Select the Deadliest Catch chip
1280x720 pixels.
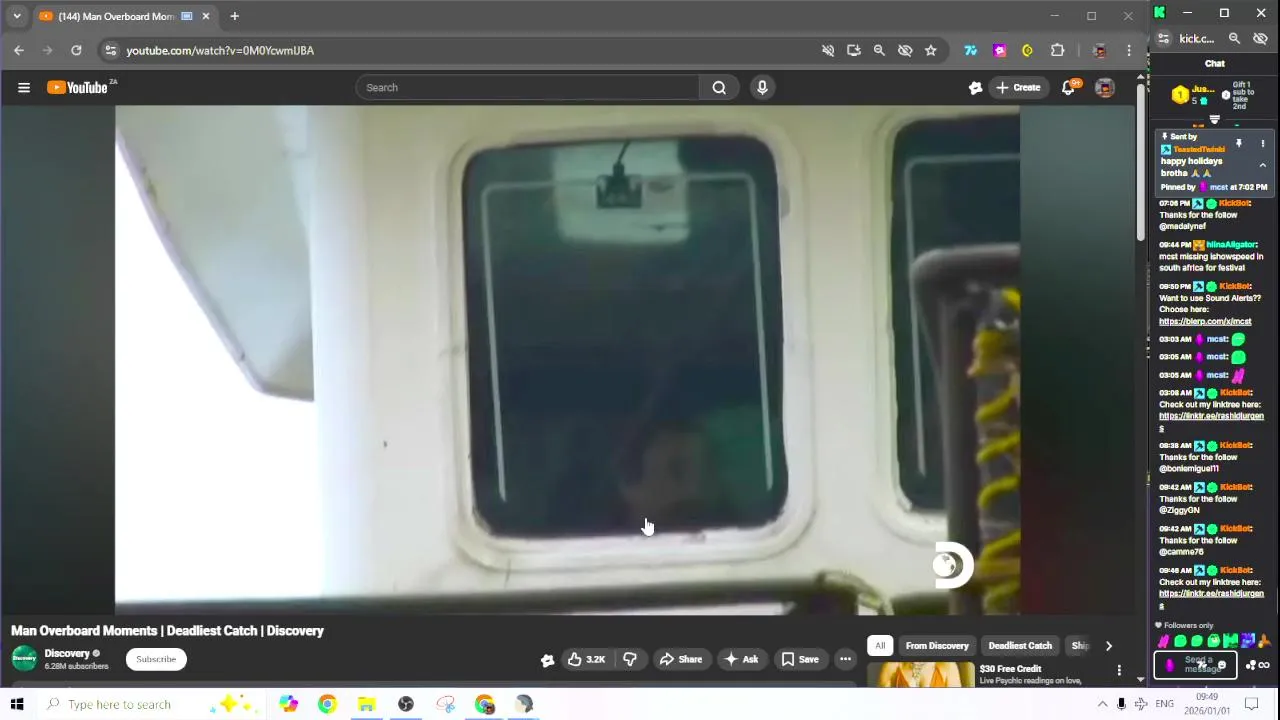click(1020, 646)
